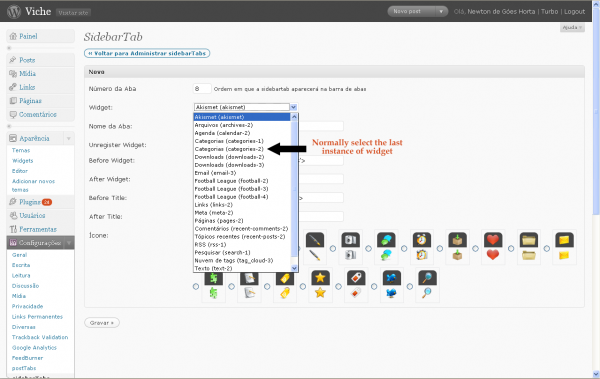The image size is (600, 379).
Task: Choose the pen tab icon
Action: [x=315, y=247]
